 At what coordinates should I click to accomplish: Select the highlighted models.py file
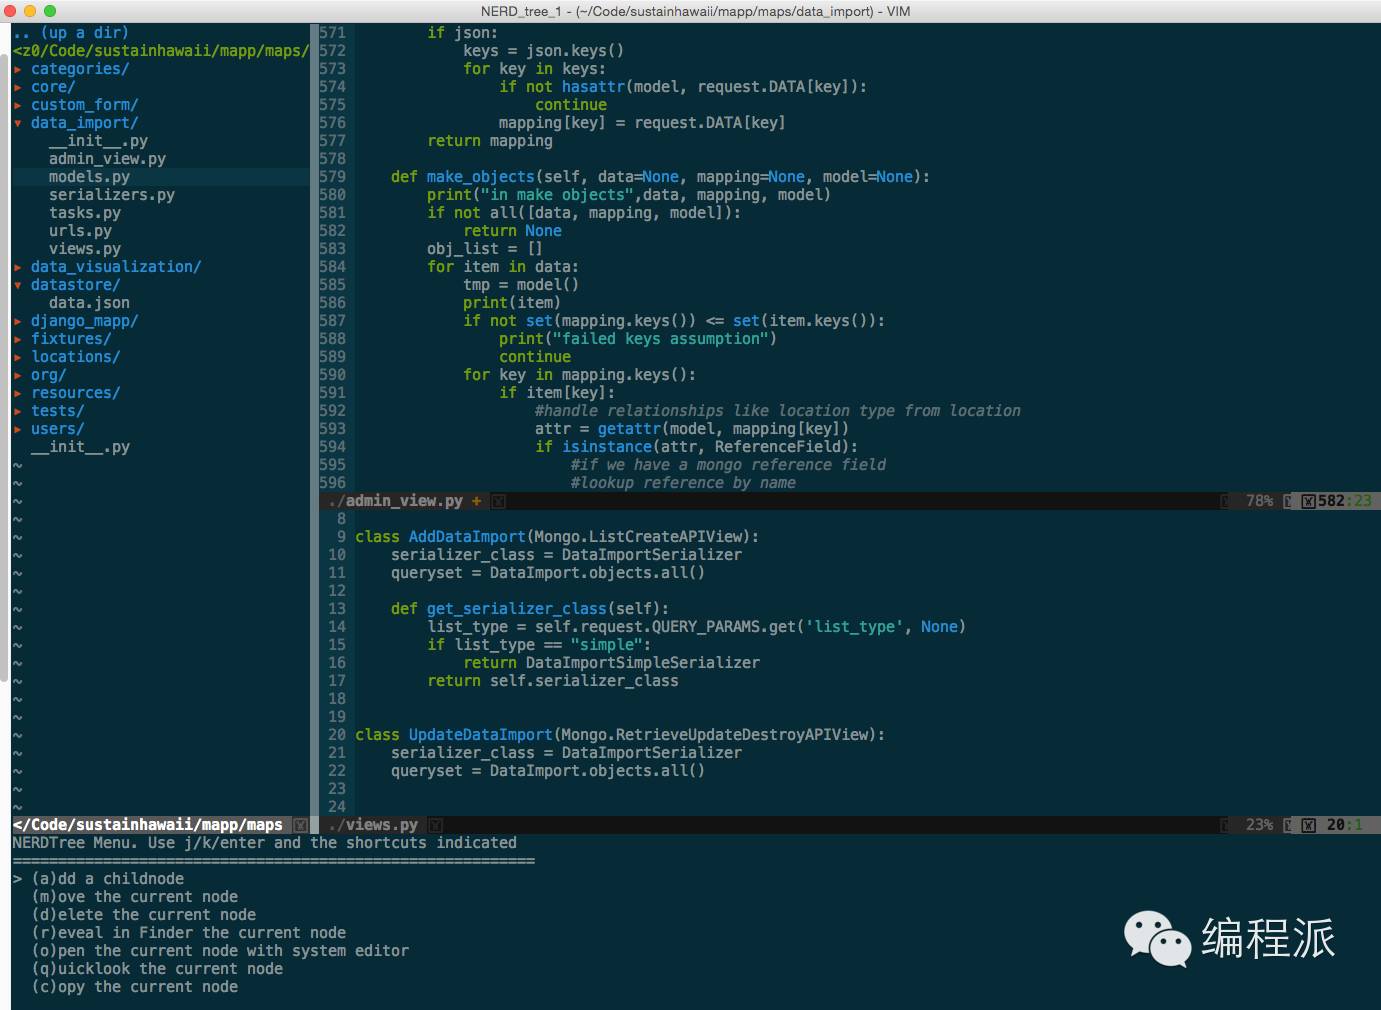click(89, 177)
